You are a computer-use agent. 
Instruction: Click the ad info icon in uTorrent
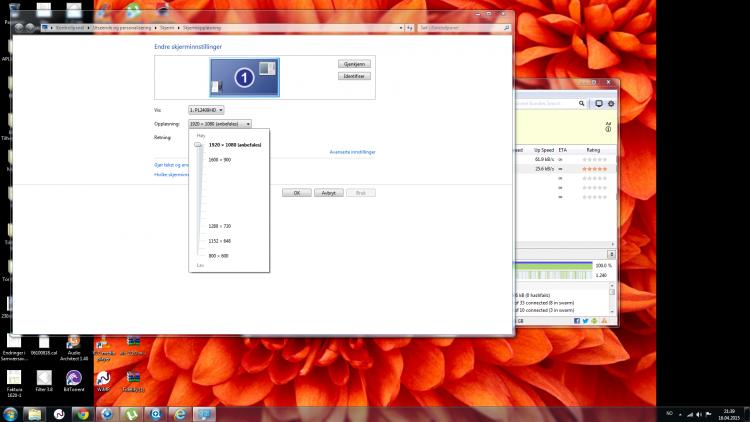pyautogui.click(x=608, y=129)
